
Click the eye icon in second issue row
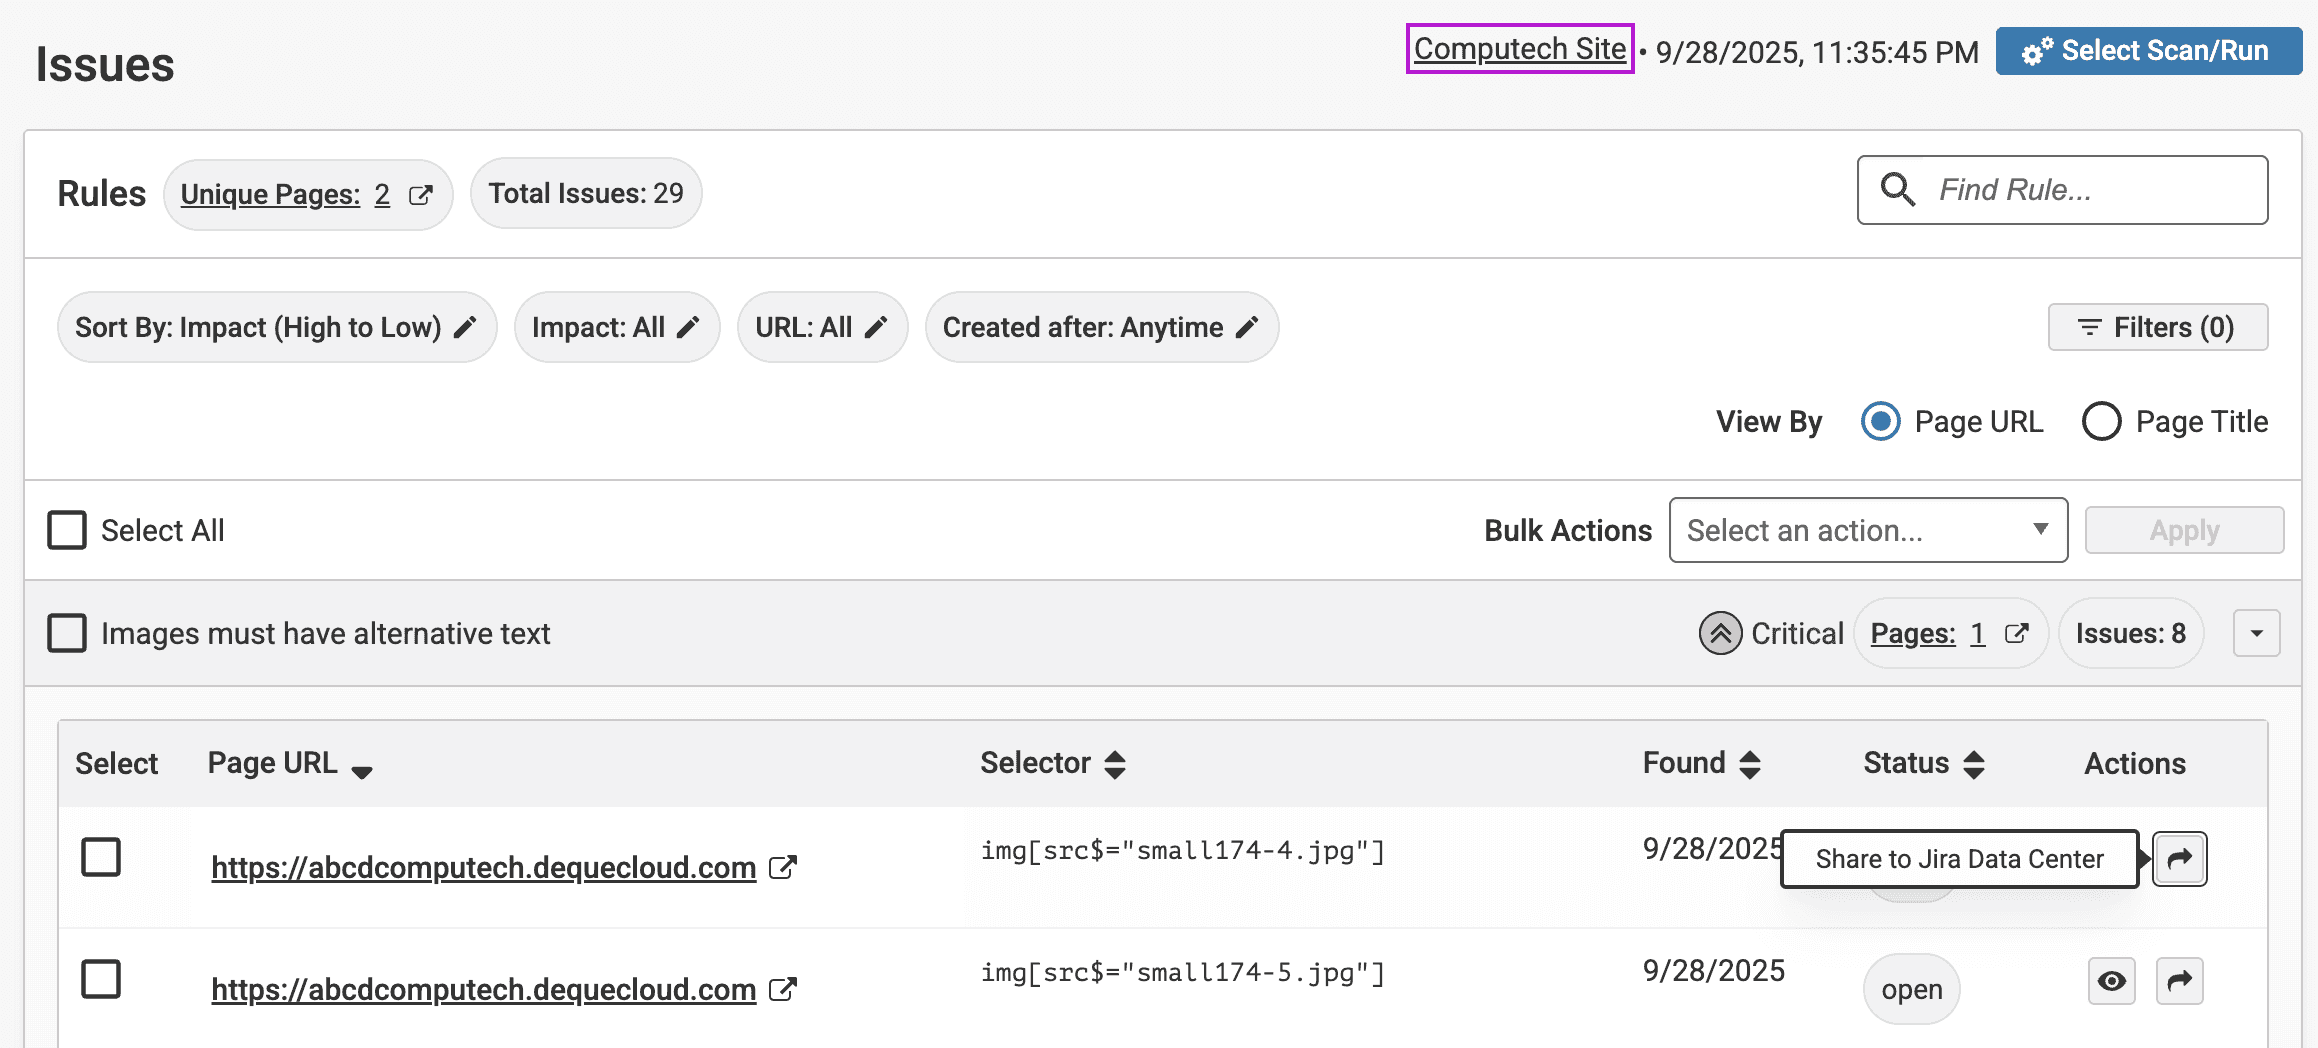pyautogui.click(x=2111, y=981)
